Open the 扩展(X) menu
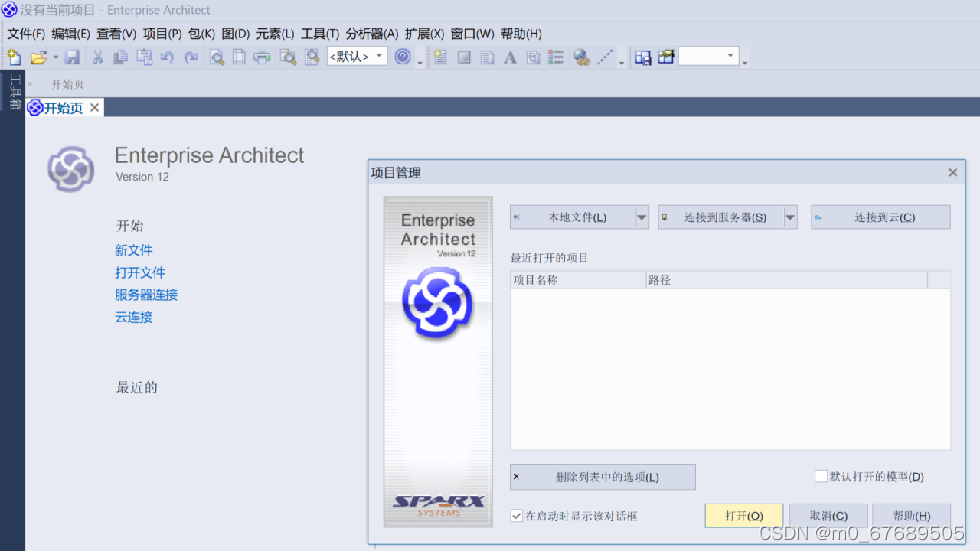Screen dimensions: 980x552 (424, 34)
